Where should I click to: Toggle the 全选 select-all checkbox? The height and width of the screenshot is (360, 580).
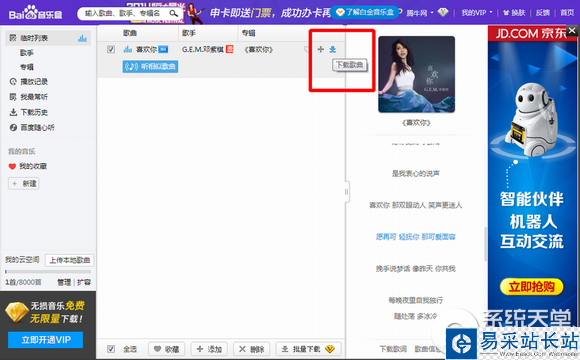pyautogui.click(x=111, y=349)
